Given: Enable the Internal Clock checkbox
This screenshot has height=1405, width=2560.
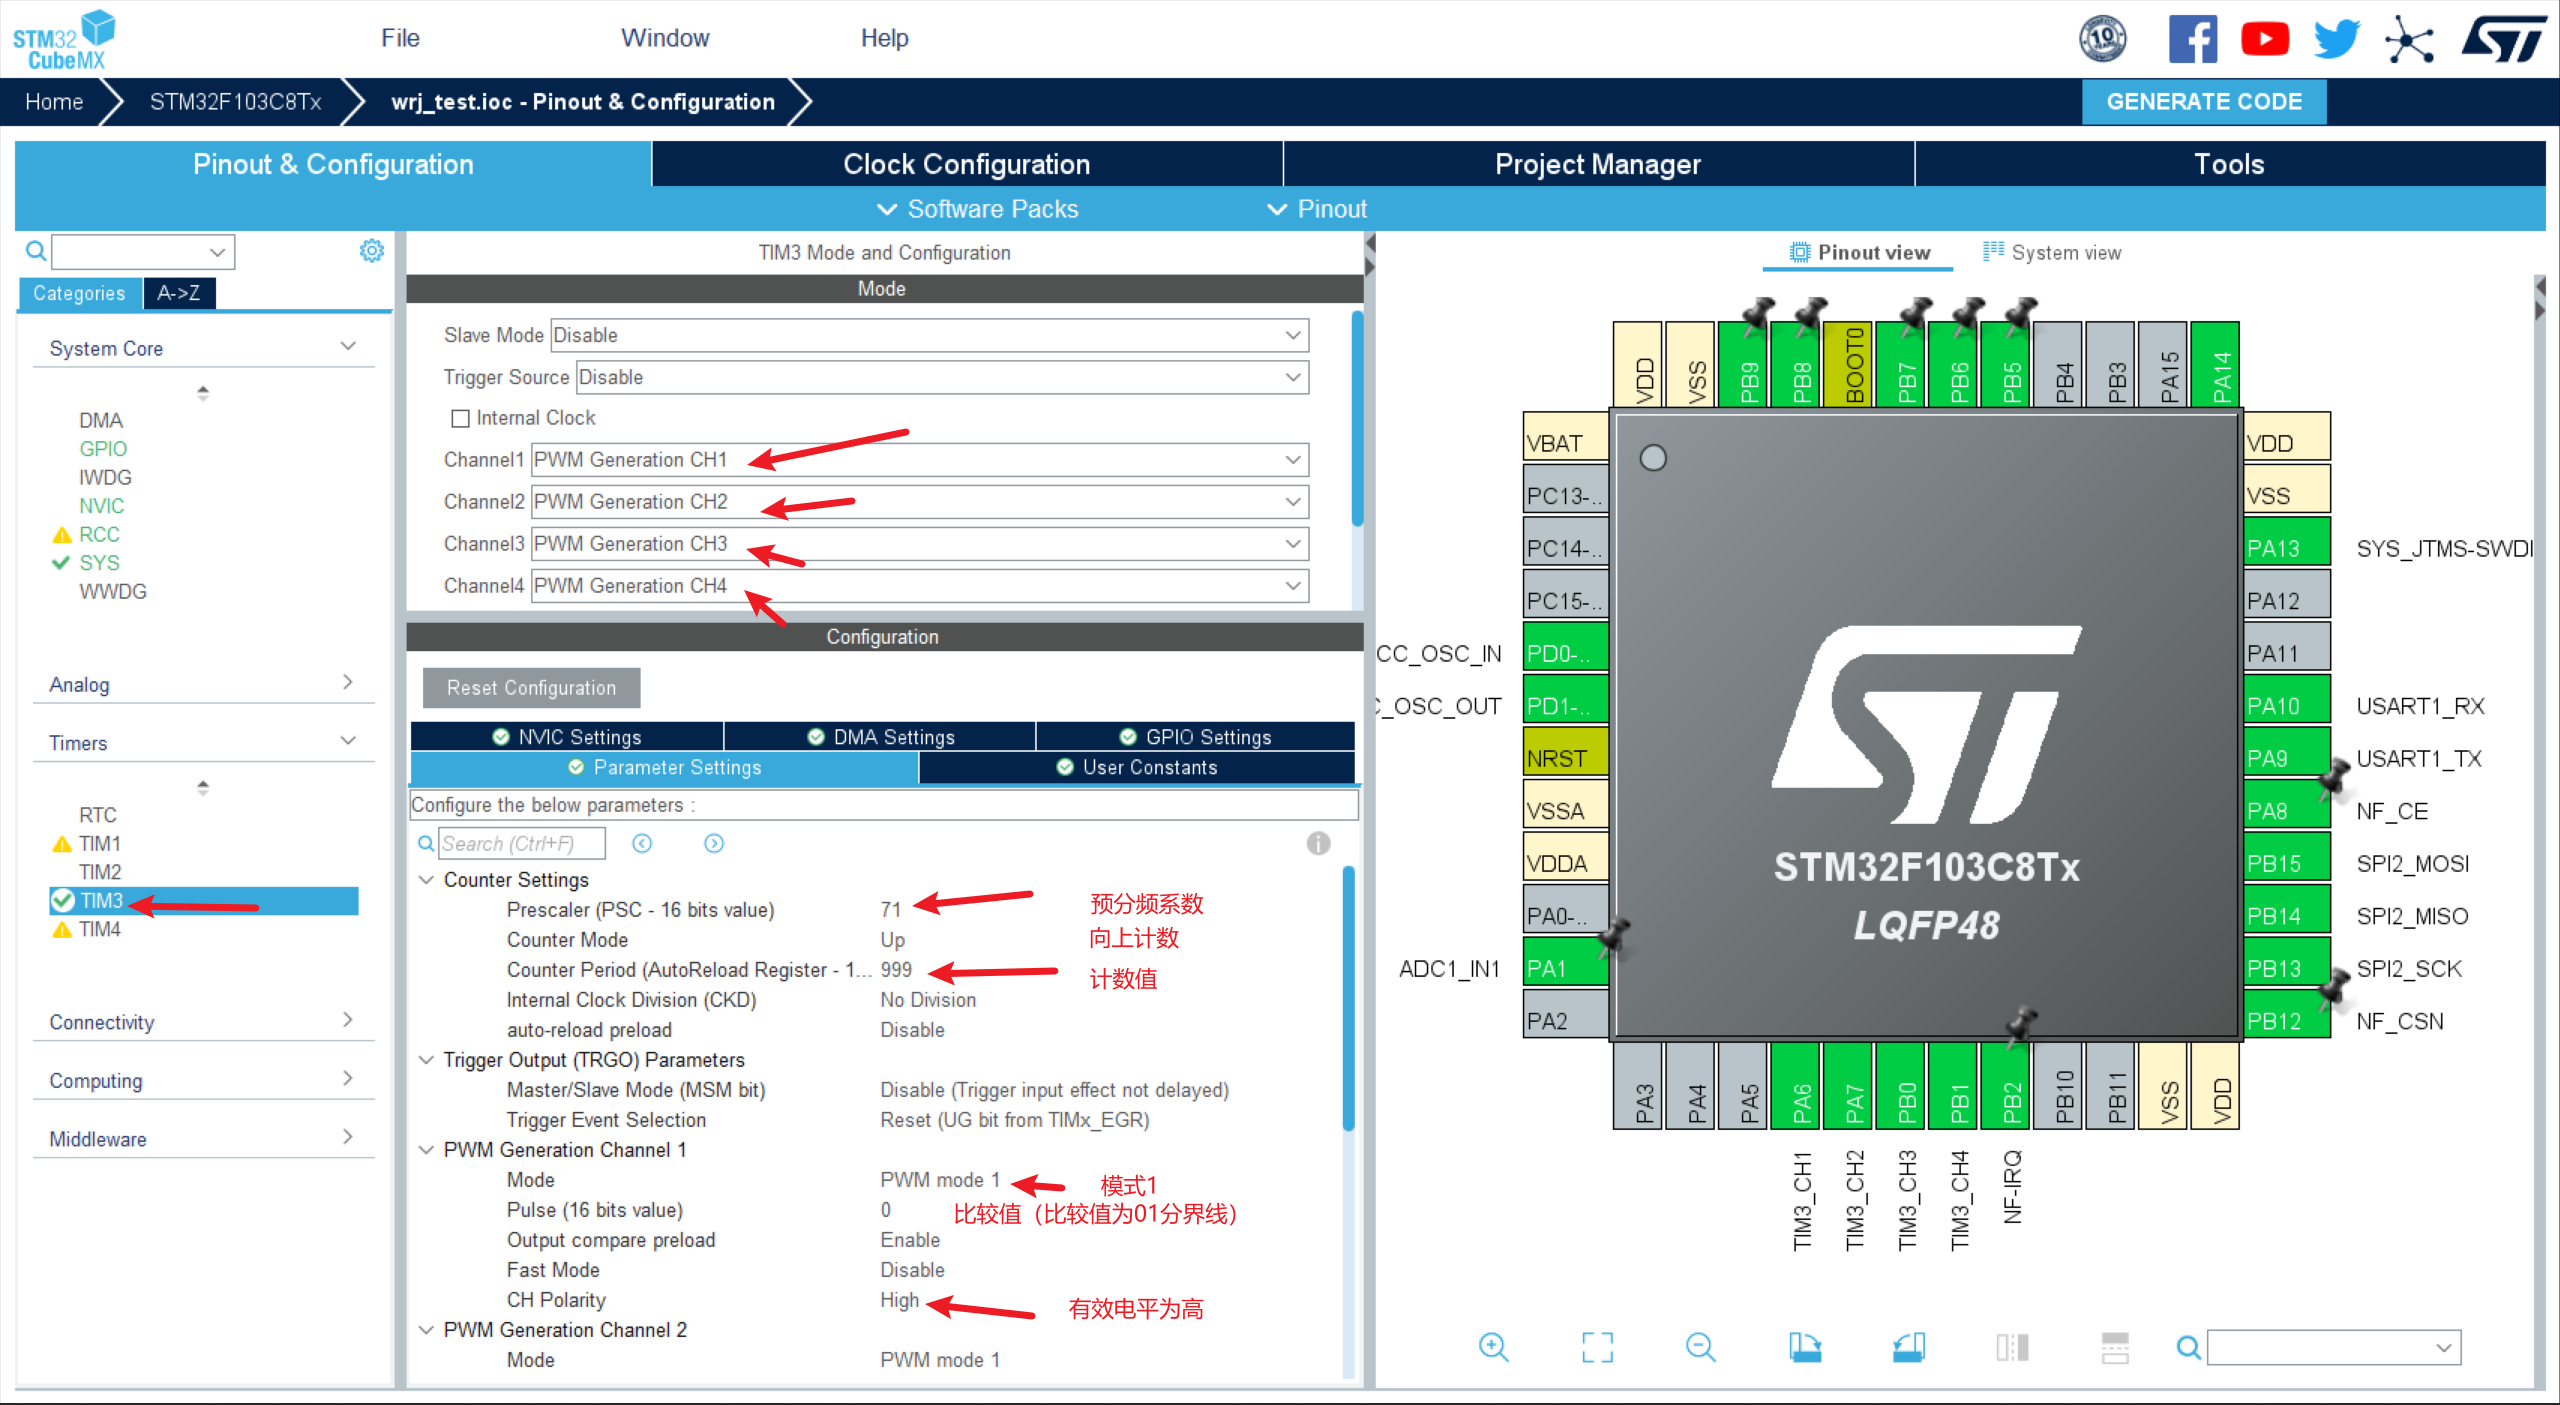Looking at the screenshot, I should pyautogui.click(x=460, y=418).
